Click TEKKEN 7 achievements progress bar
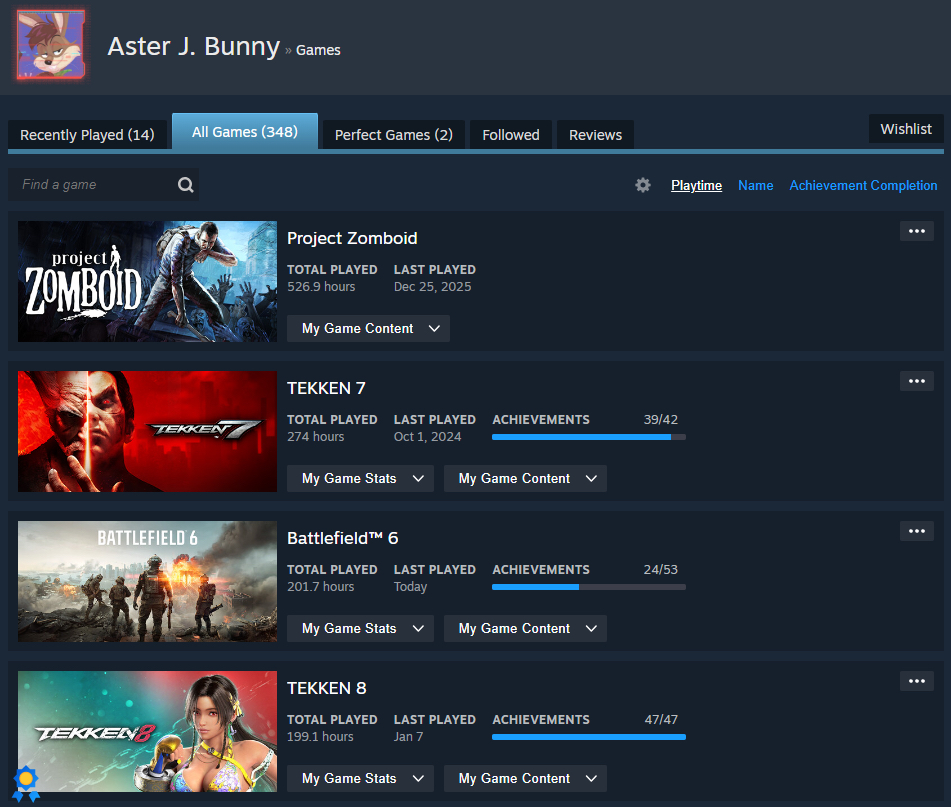This screenshot has height=807, width=951. click(588, 437)
